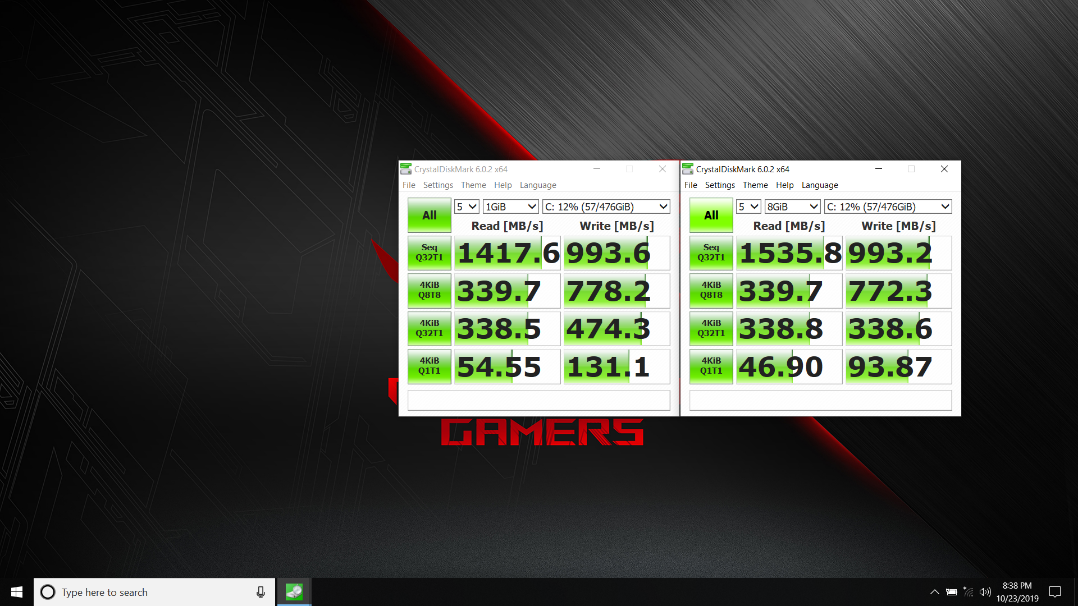This screenshot has height=606, width=1078.
Task: Open Theme menu in right CrystalDiskMark window
Action: (x=755, y=185)
